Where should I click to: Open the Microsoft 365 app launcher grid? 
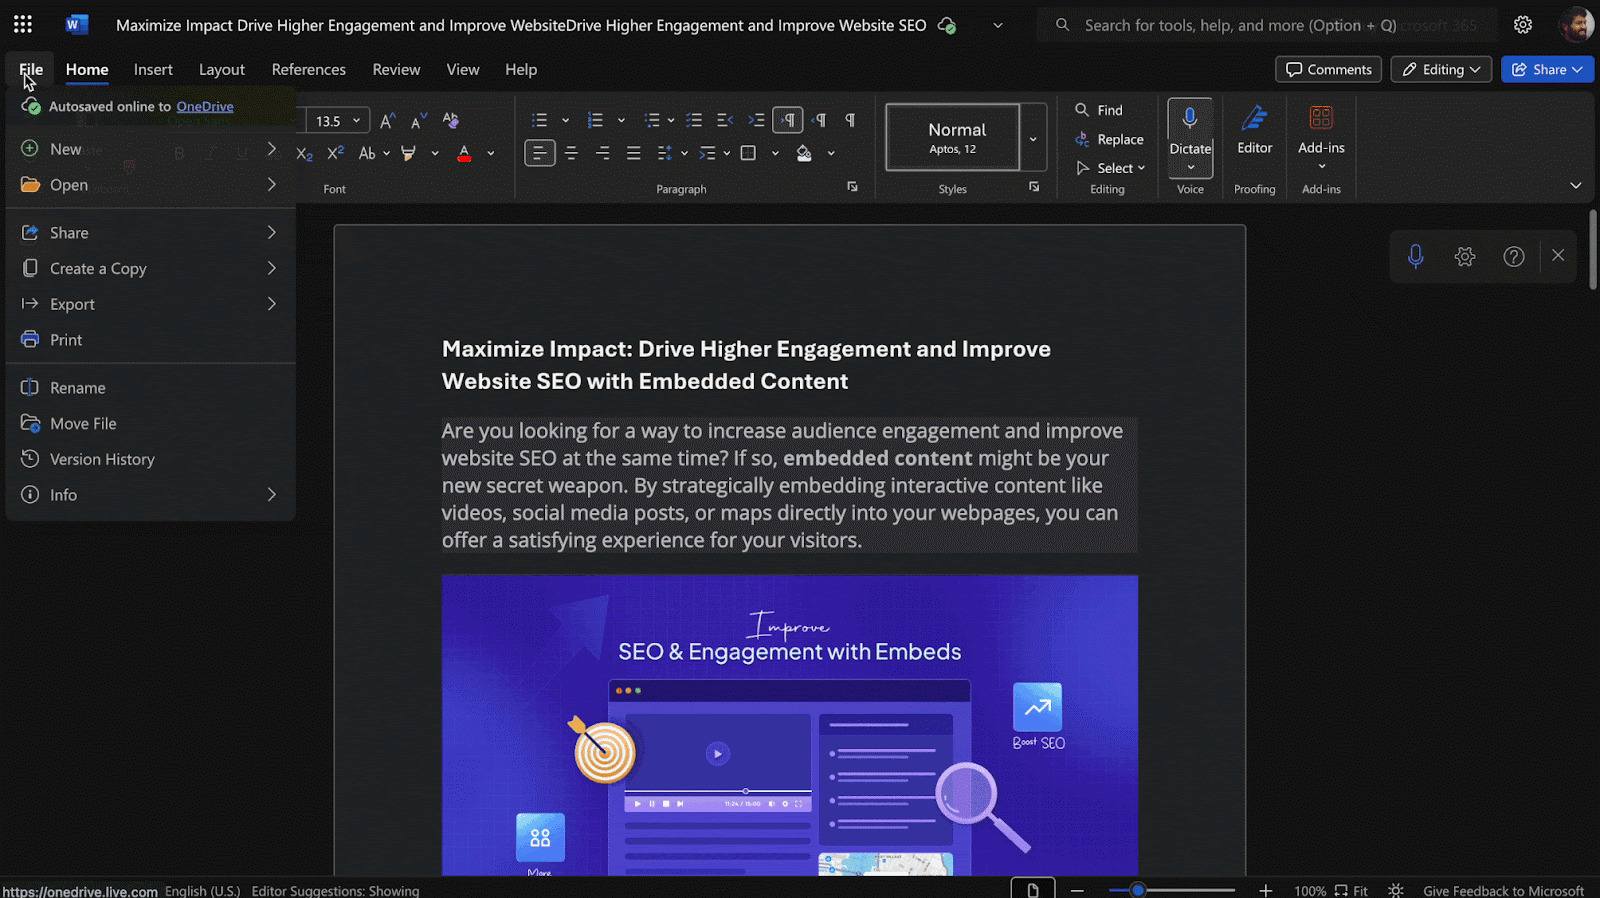[23, 25]
